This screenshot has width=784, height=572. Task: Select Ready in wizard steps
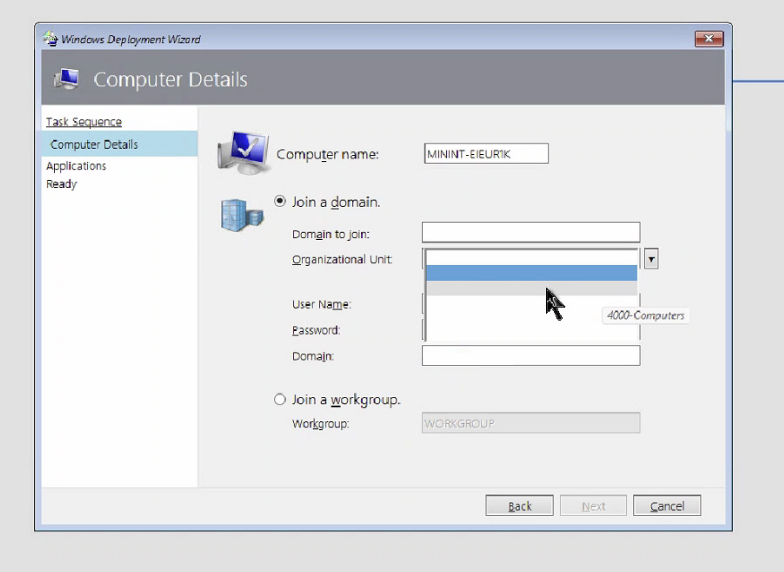tap(62, 184)
